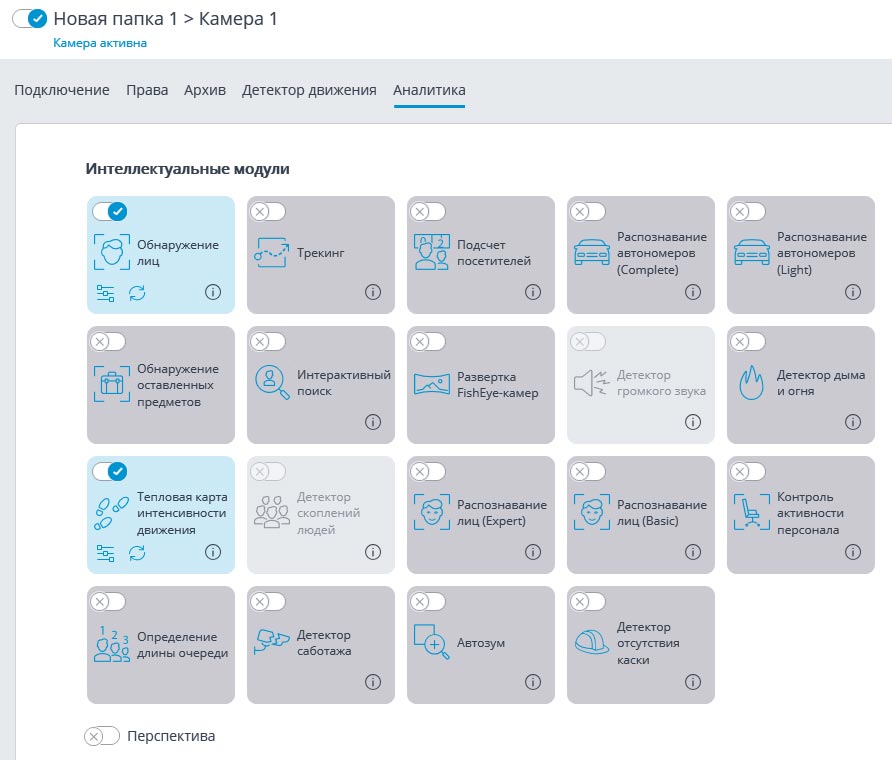Open face detection settings sliders icon

pos(106,292)
